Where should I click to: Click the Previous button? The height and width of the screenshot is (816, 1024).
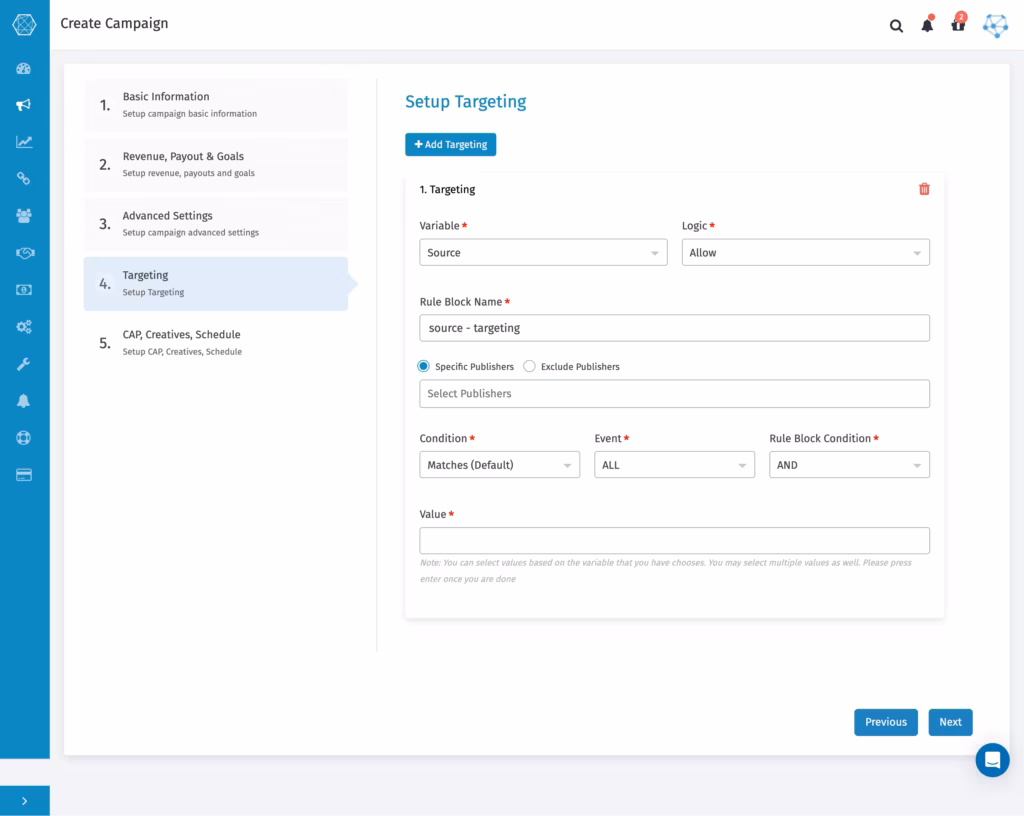click(x=886, y=722)
